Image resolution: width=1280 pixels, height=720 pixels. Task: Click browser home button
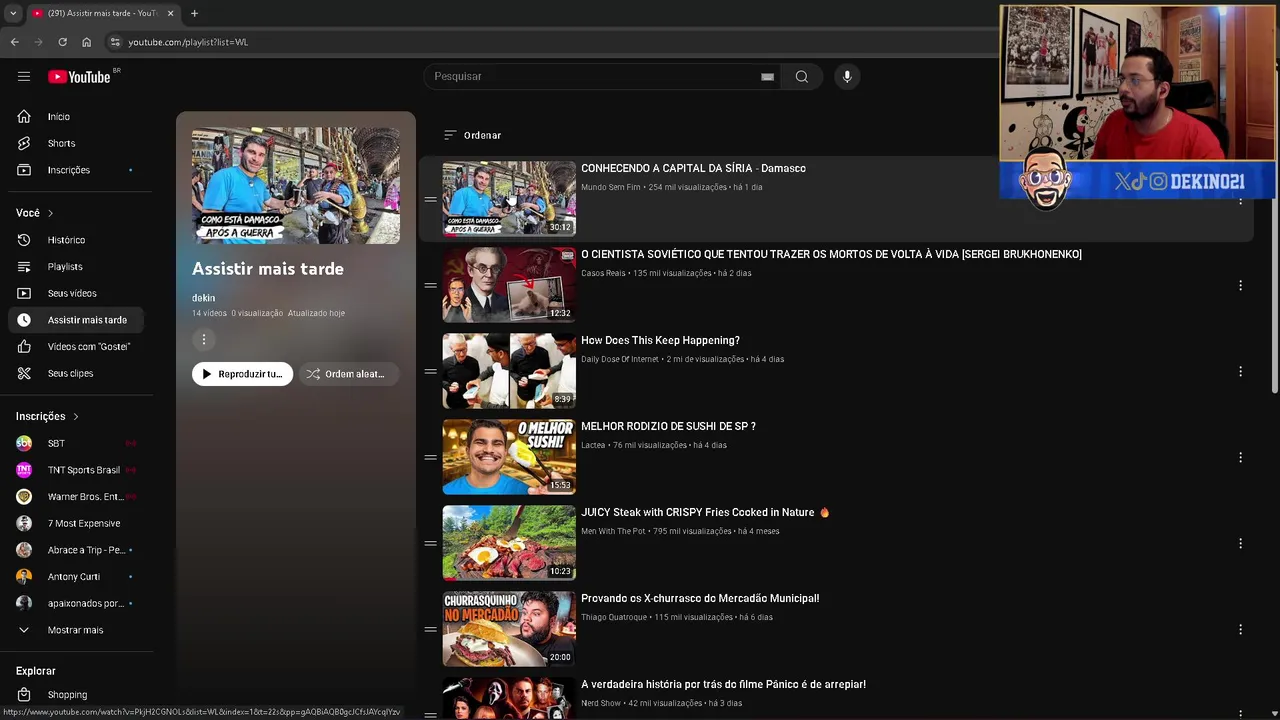click(x=86, y=42)
